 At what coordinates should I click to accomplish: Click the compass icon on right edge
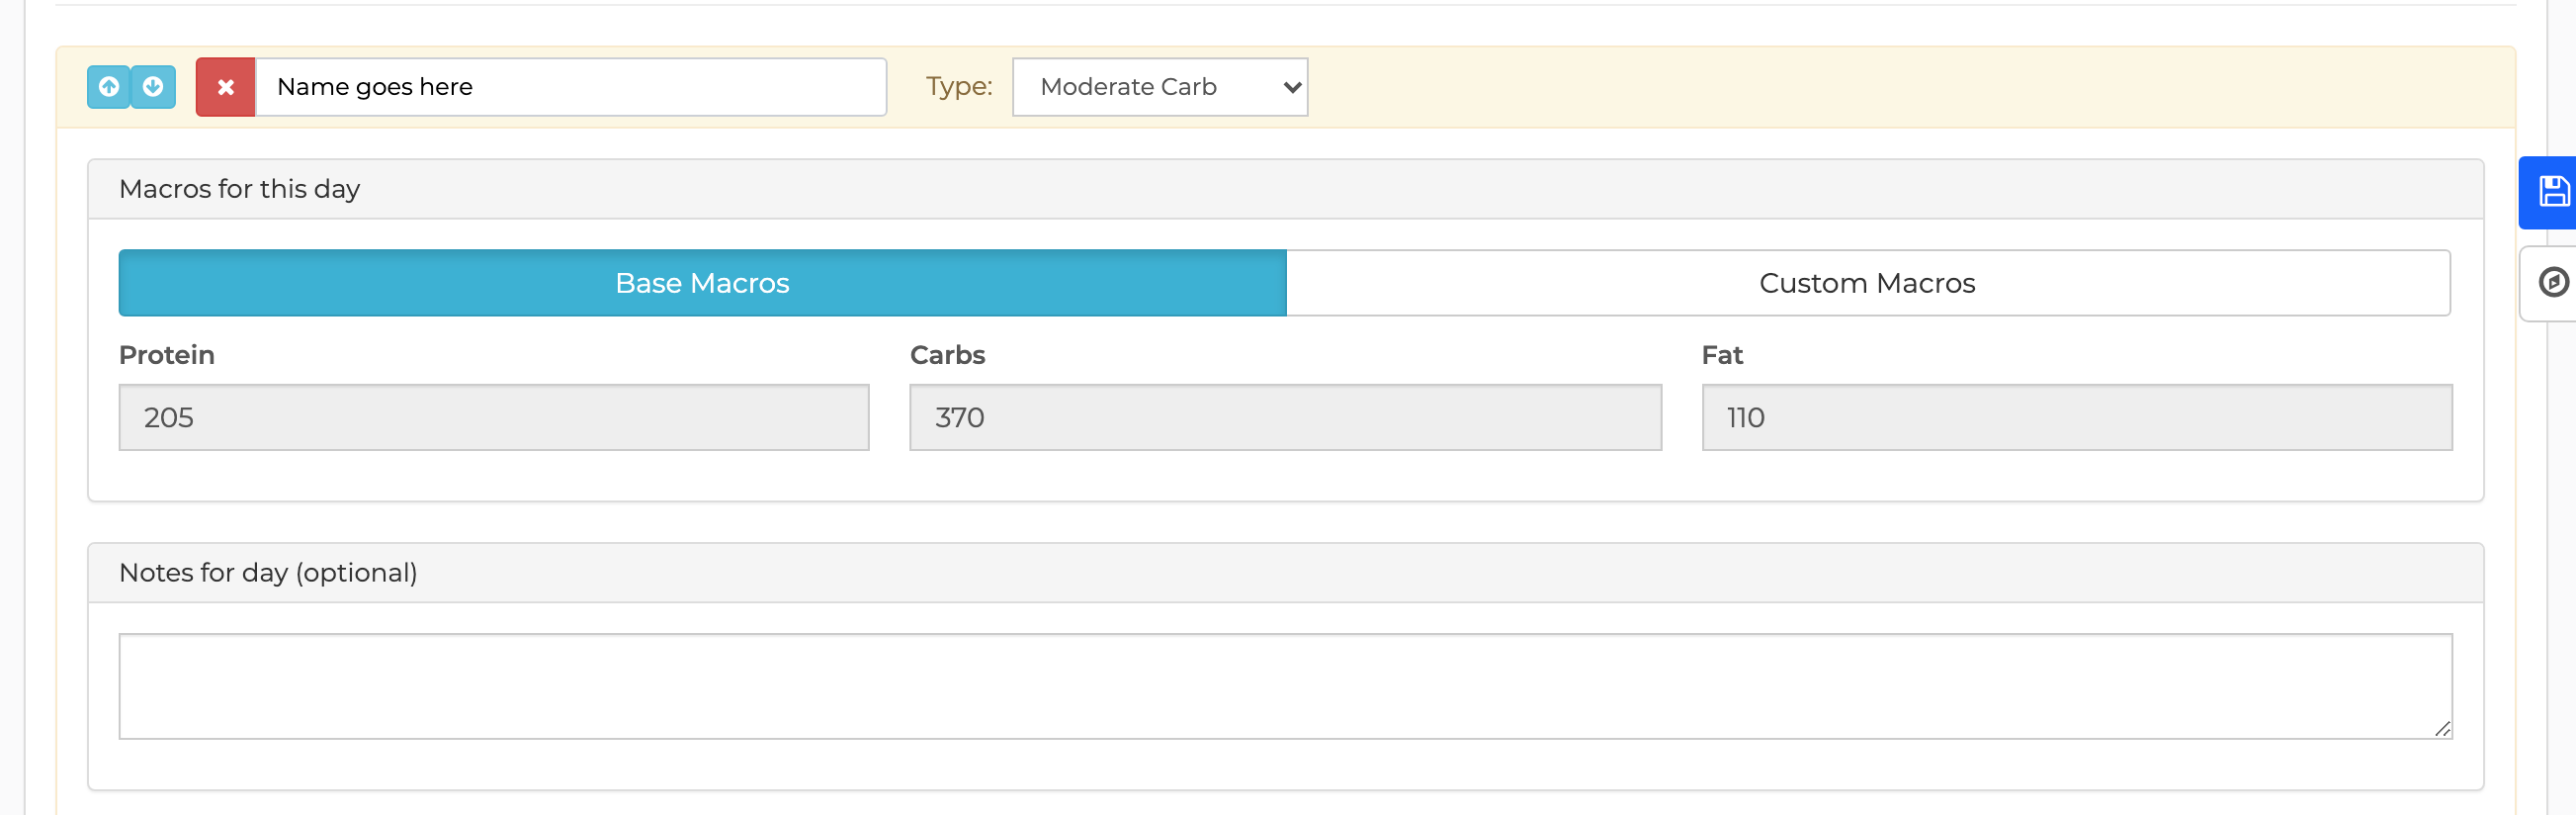click(2552, 283)
